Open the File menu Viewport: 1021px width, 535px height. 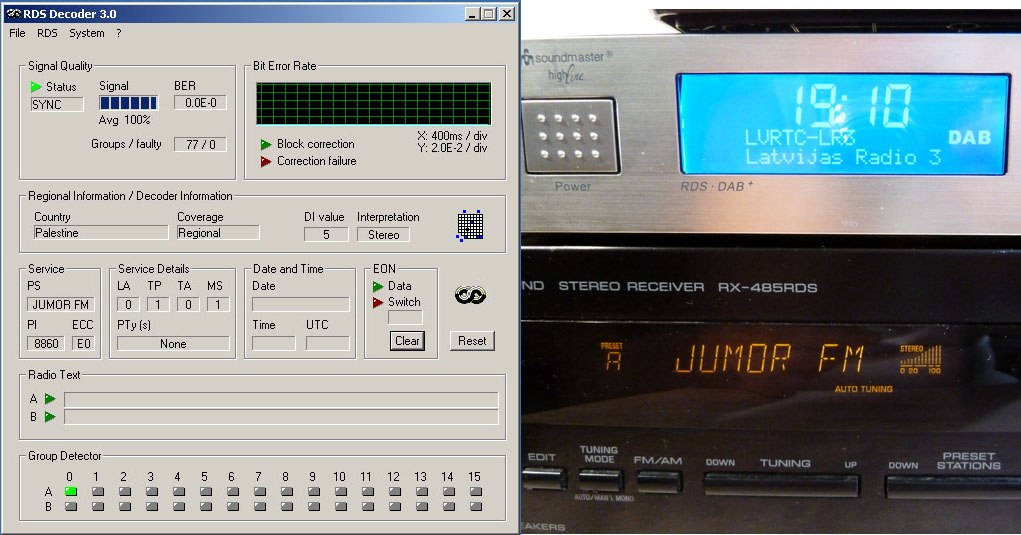coord(17,33)
